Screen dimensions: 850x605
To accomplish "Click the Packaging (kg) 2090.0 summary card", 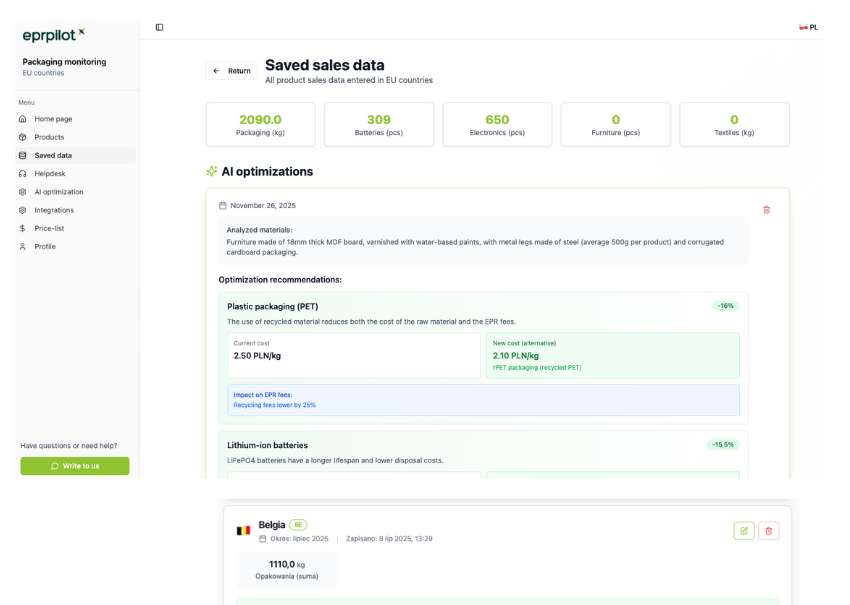I will 260,125.
